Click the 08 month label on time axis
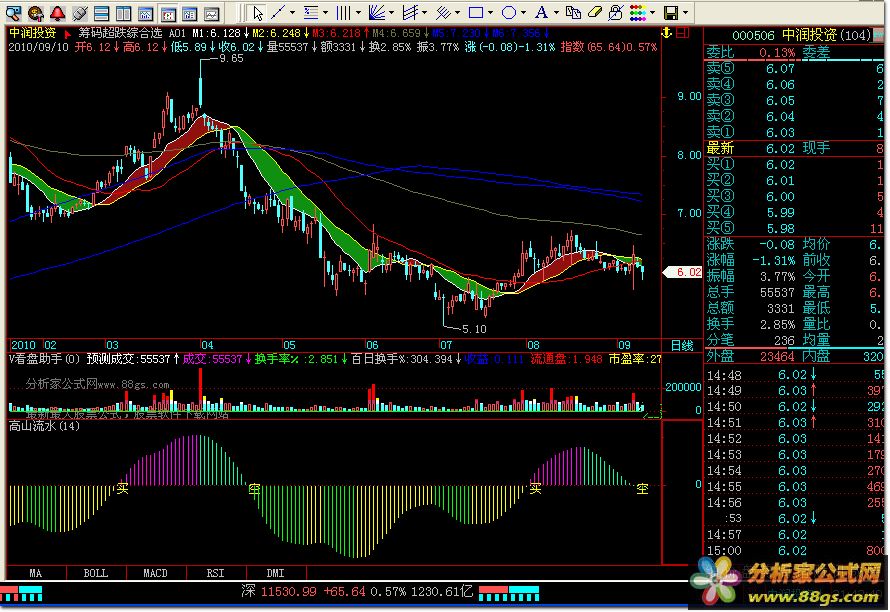890x612 pixels. click(x=533, y=345)
